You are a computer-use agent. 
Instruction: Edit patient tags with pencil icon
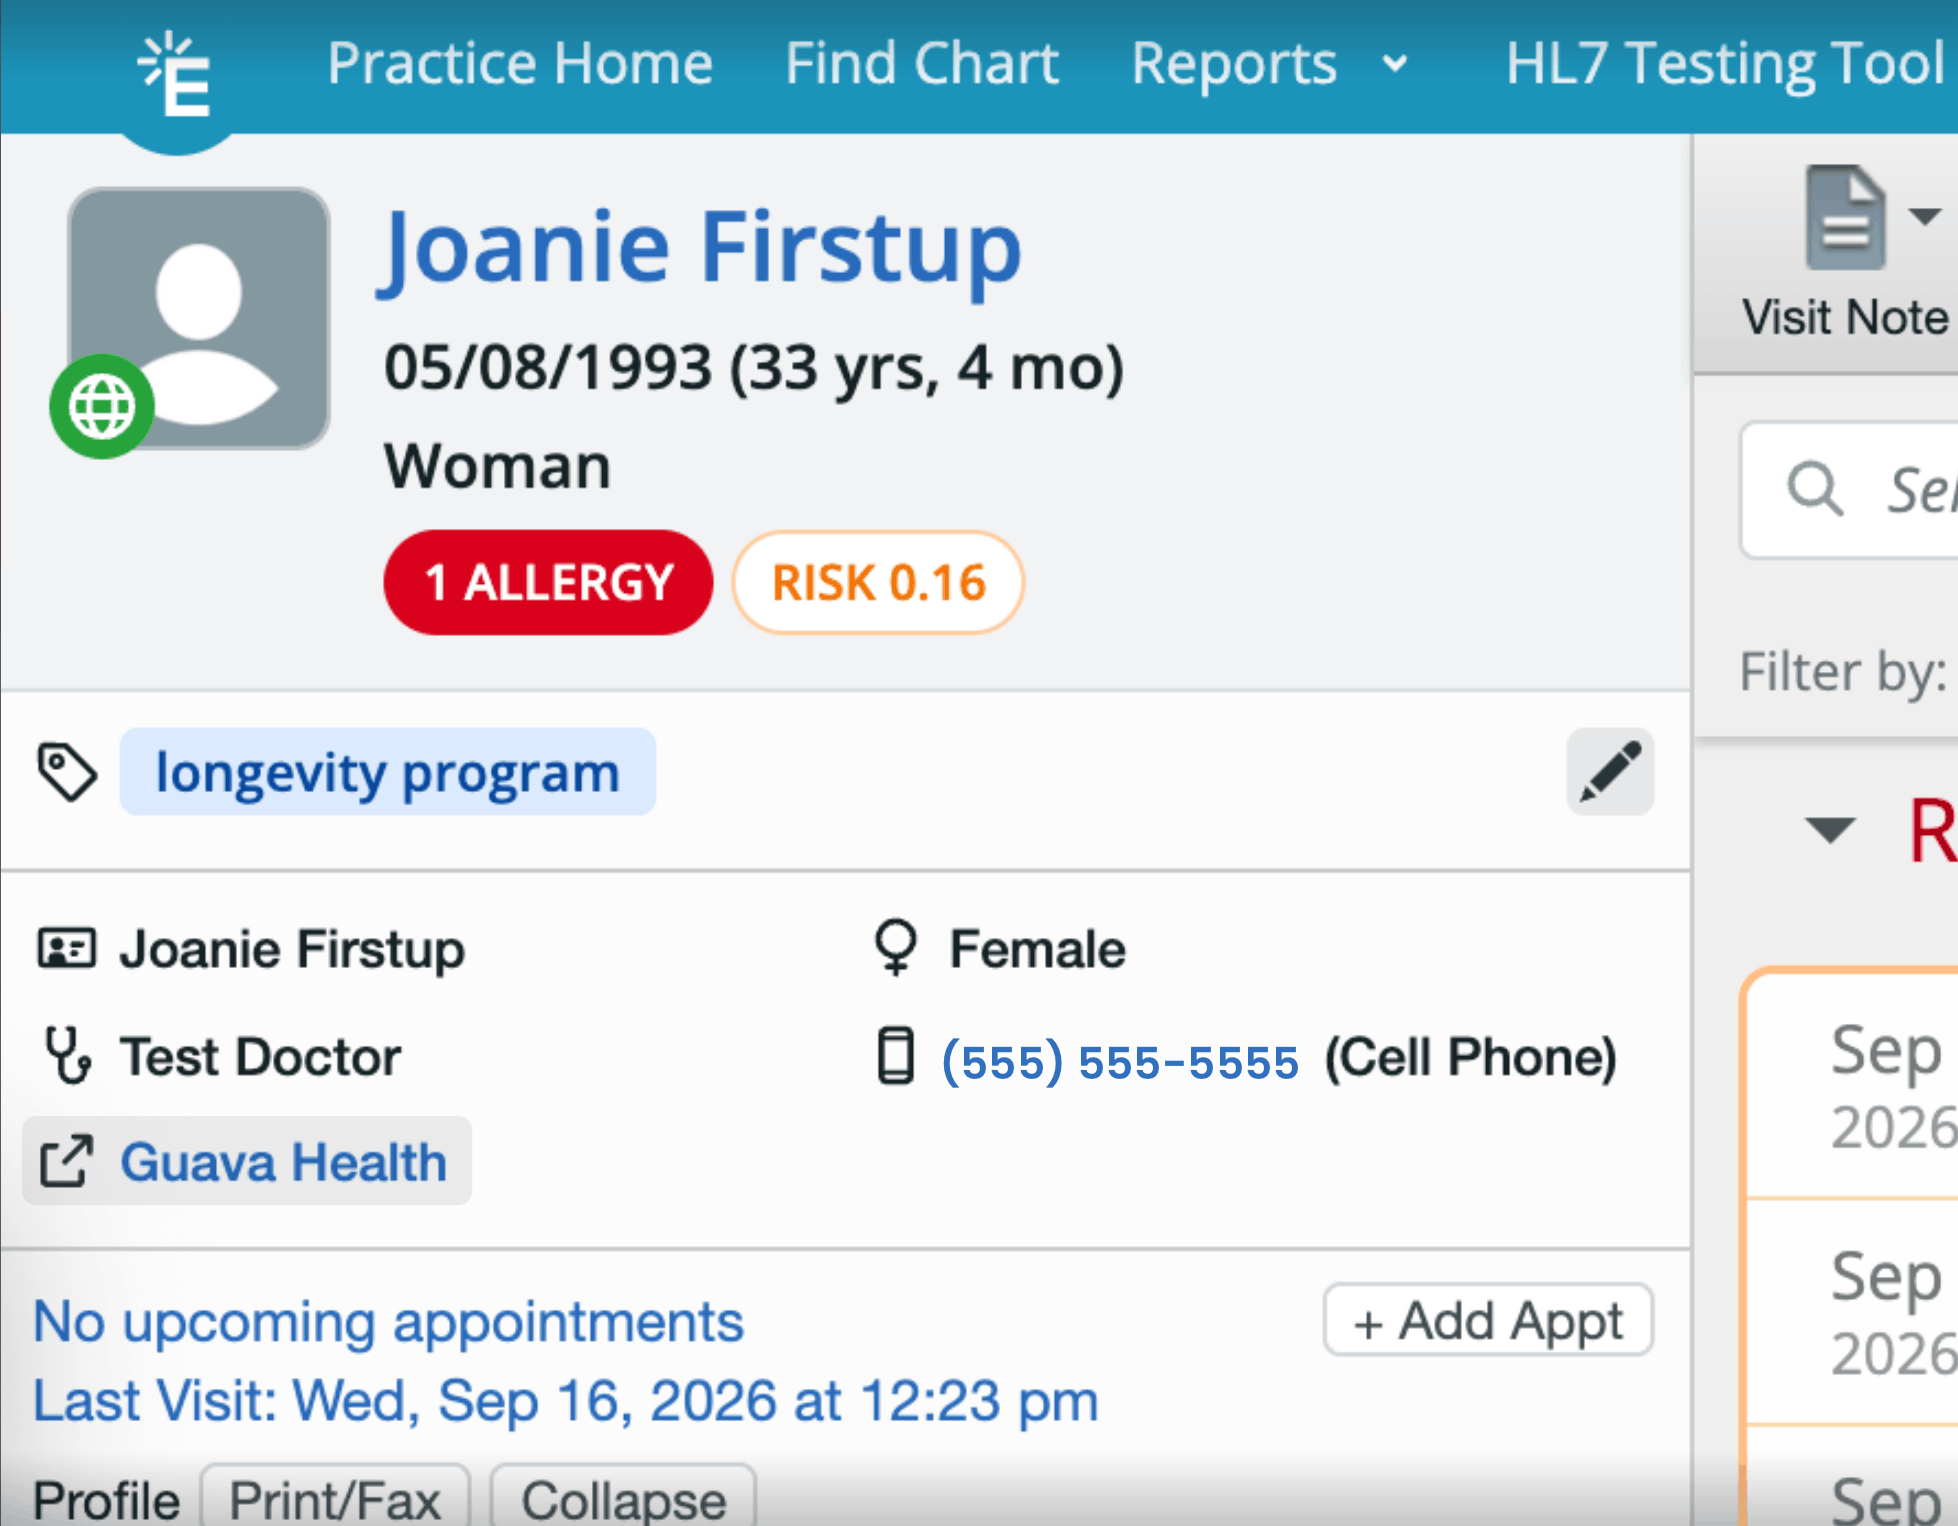point(1610,771)
